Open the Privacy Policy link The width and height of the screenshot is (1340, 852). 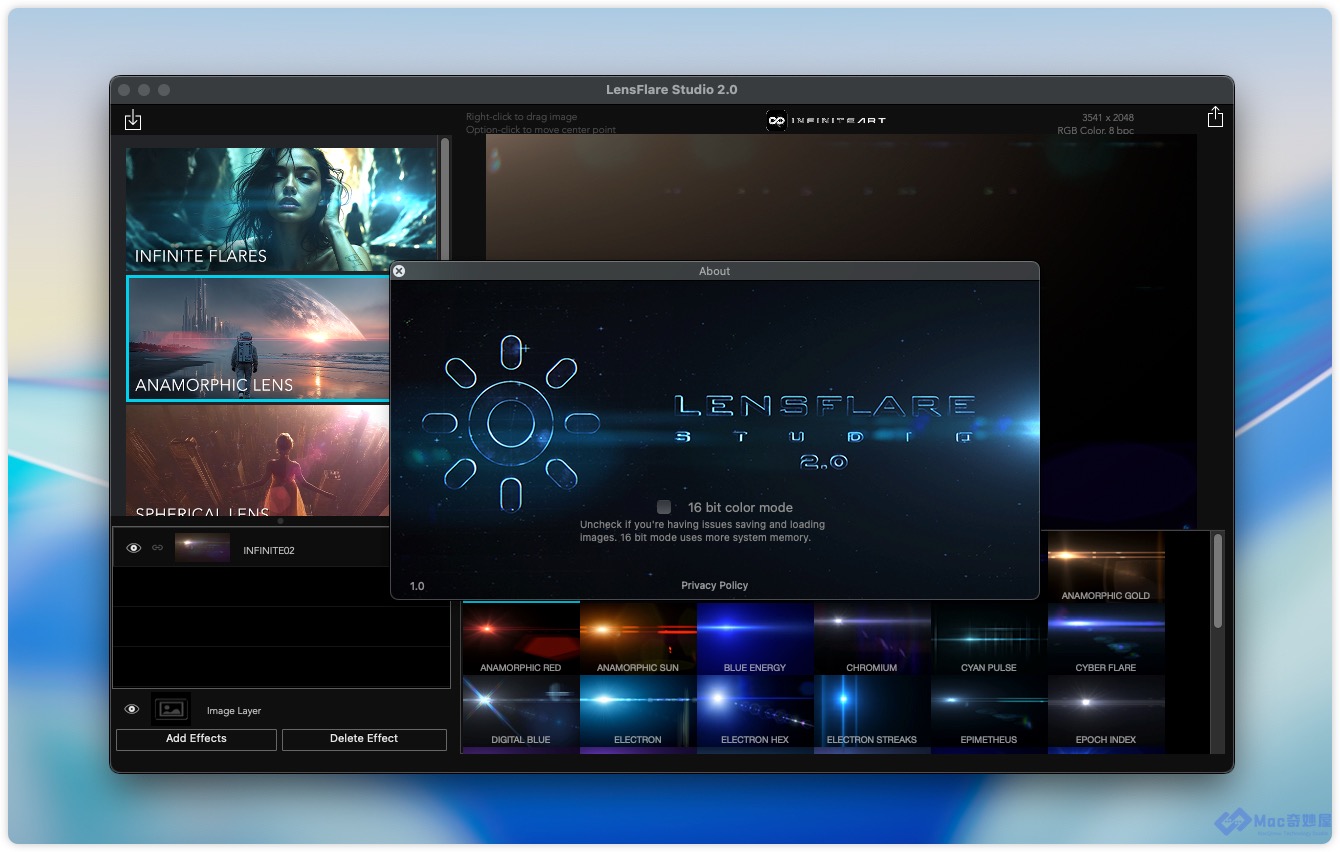[x=714, y=585]
